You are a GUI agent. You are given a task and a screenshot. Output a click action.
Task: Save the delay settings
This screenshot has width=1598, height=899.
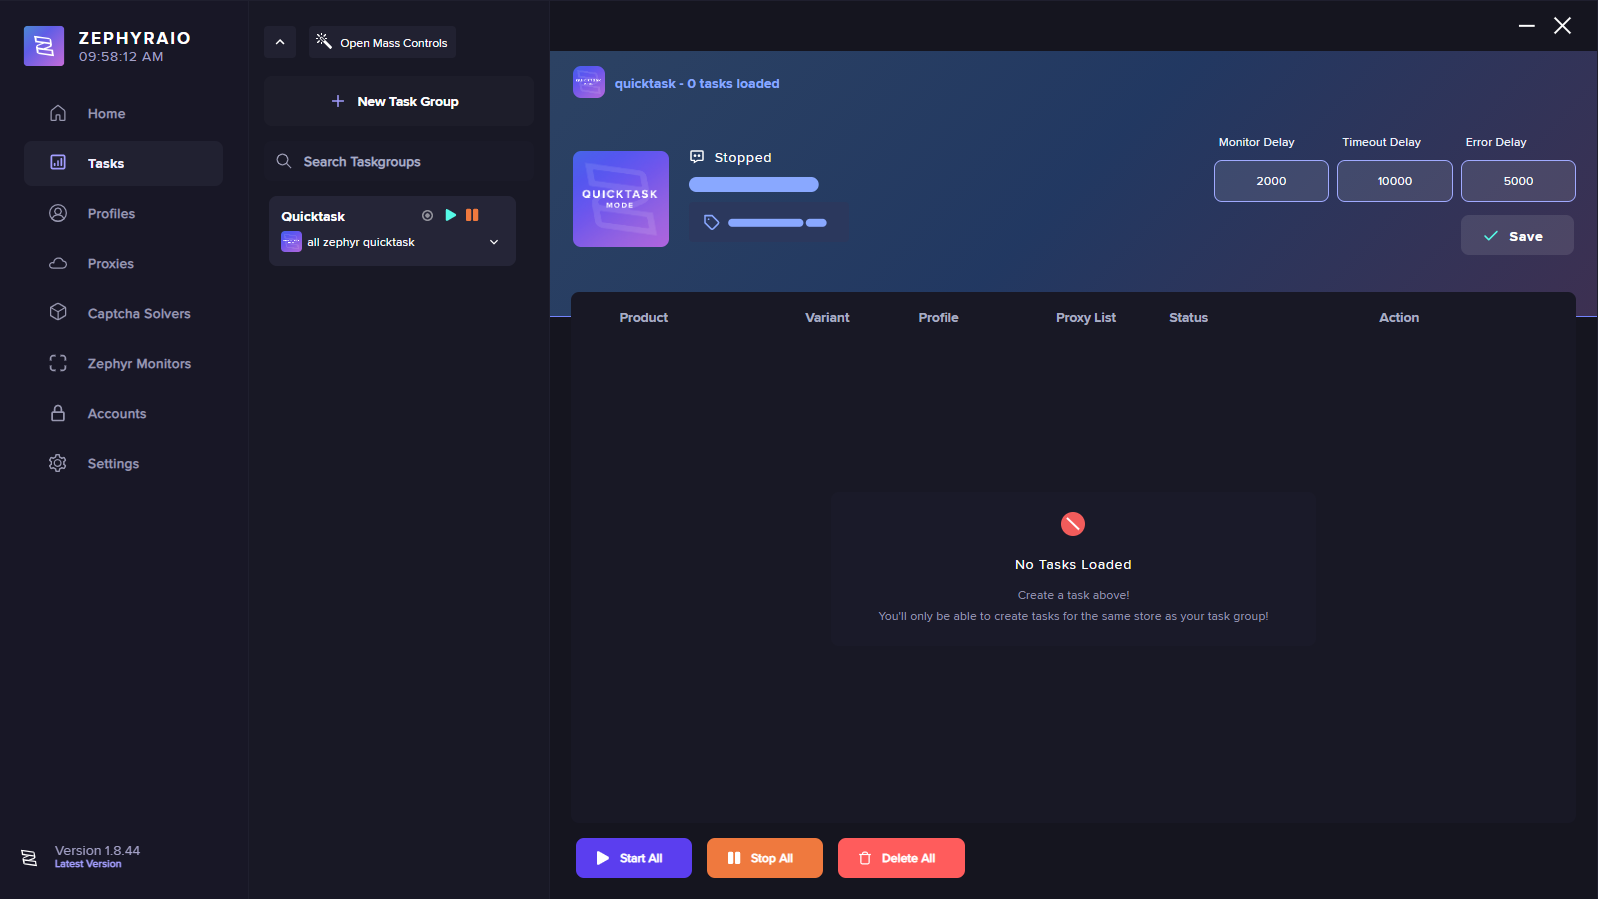tap(1516, 236)
